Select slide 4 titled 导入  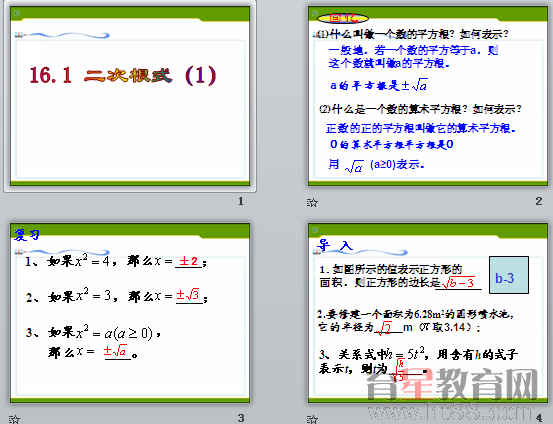[x=428, y=313]
